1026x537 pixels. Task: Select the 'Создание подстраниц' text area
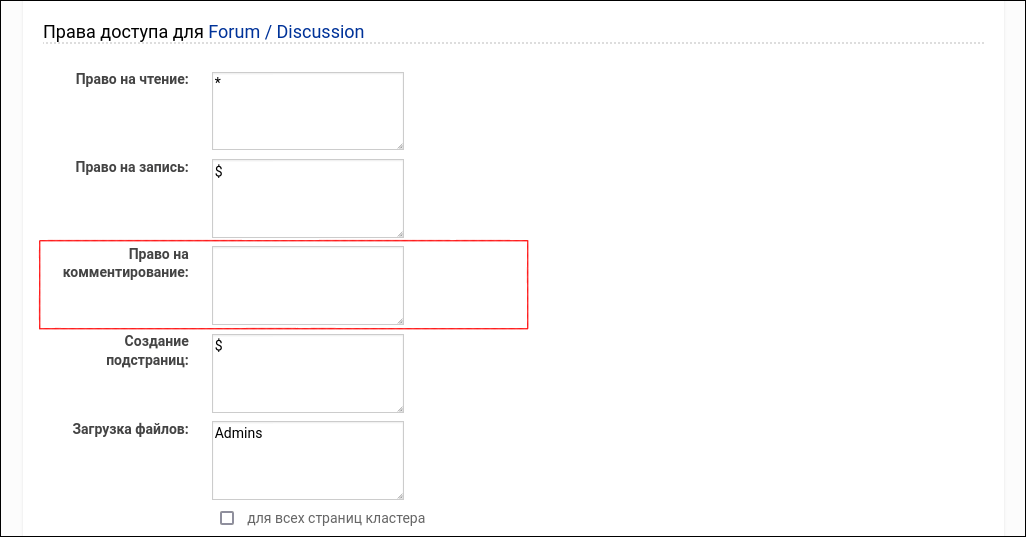coord(307,373)
